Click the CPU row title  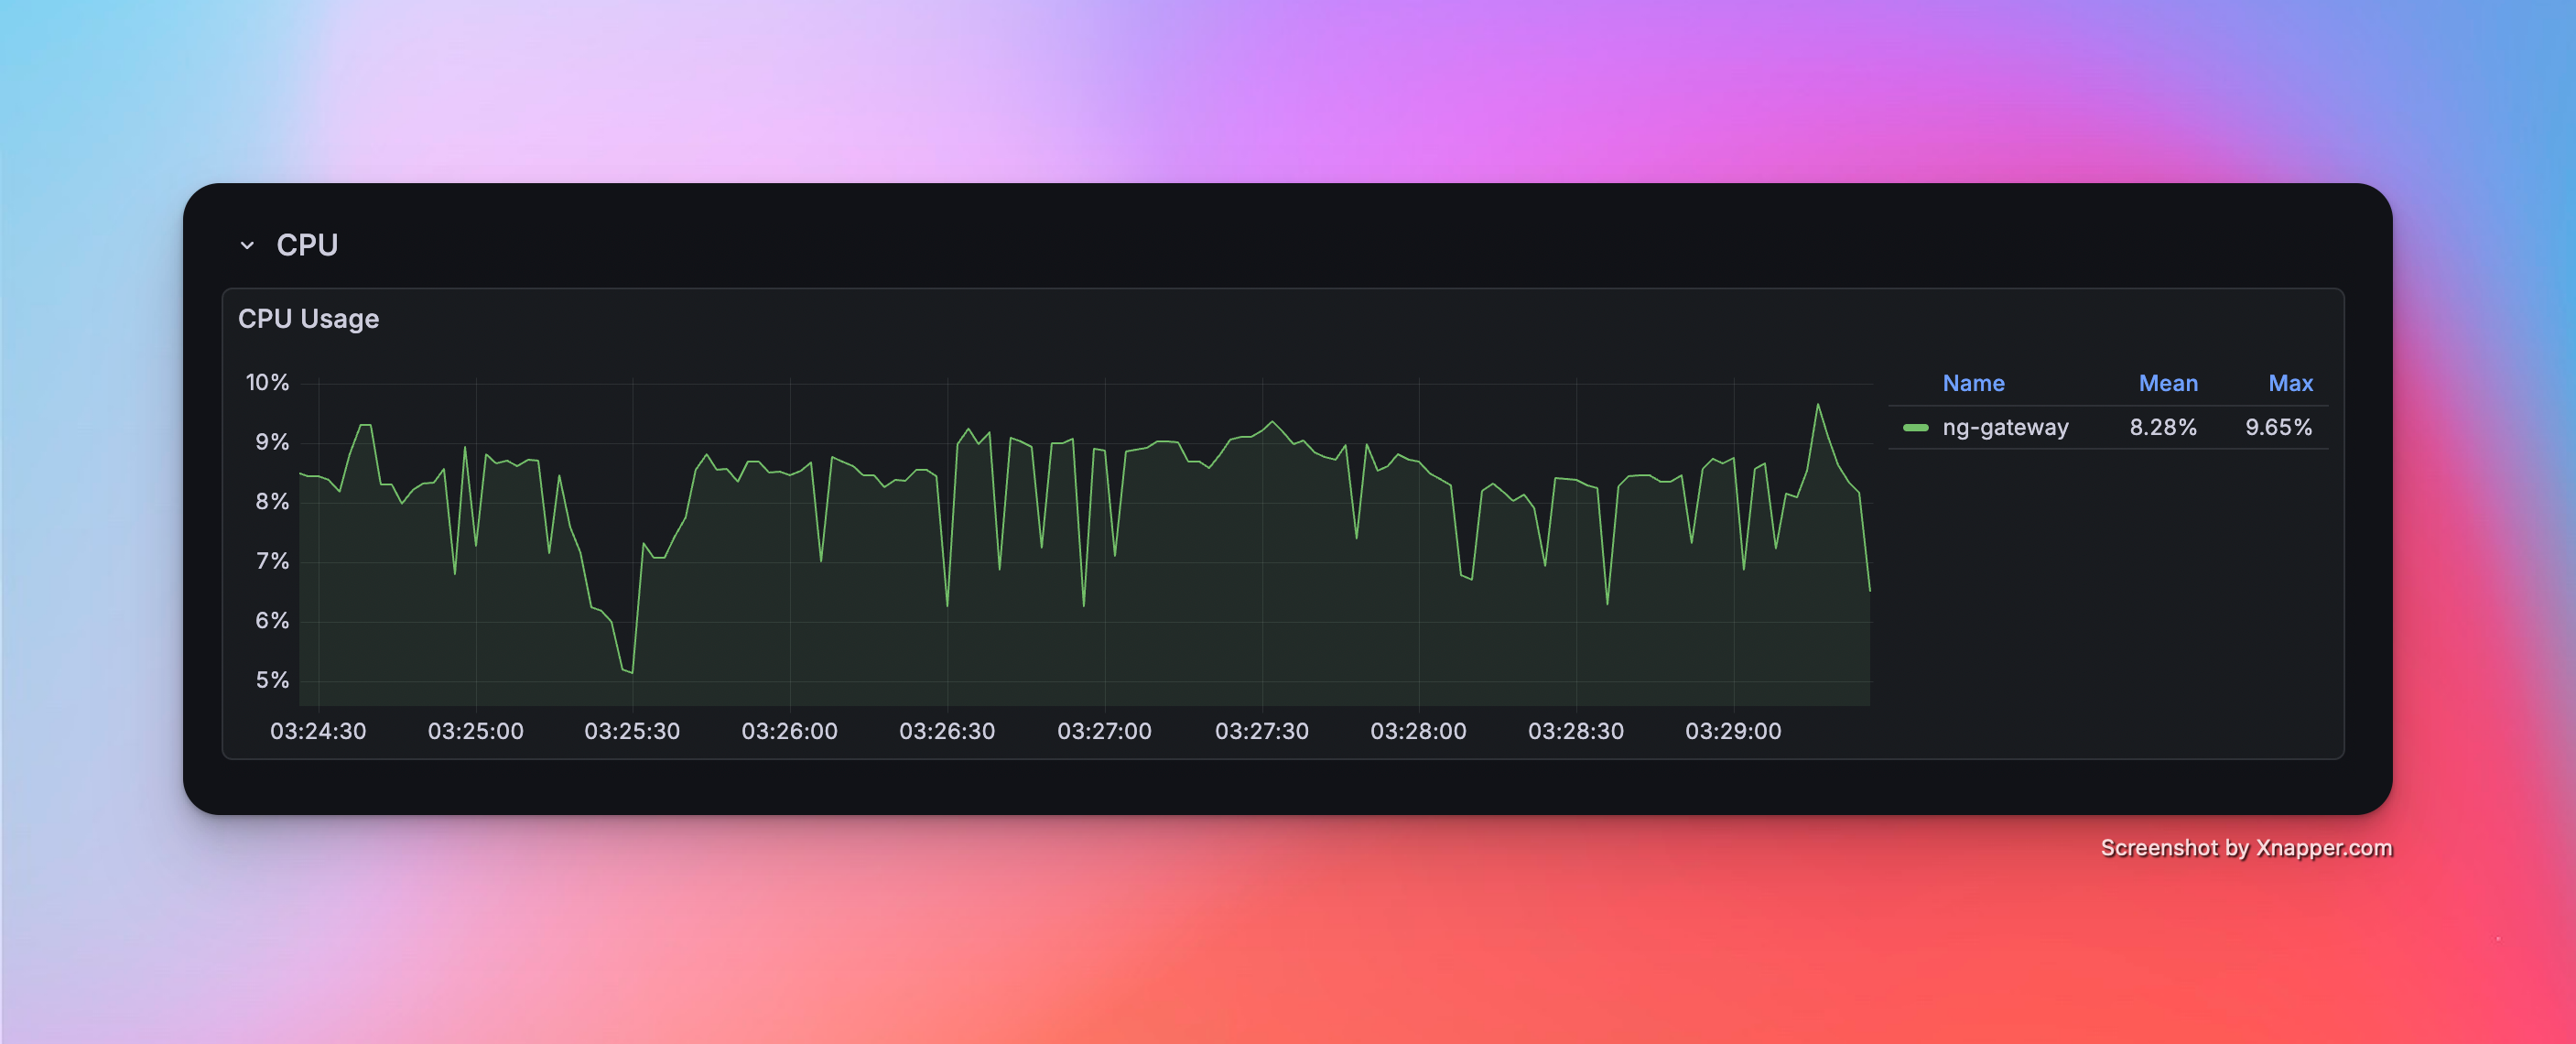[307, 245]
